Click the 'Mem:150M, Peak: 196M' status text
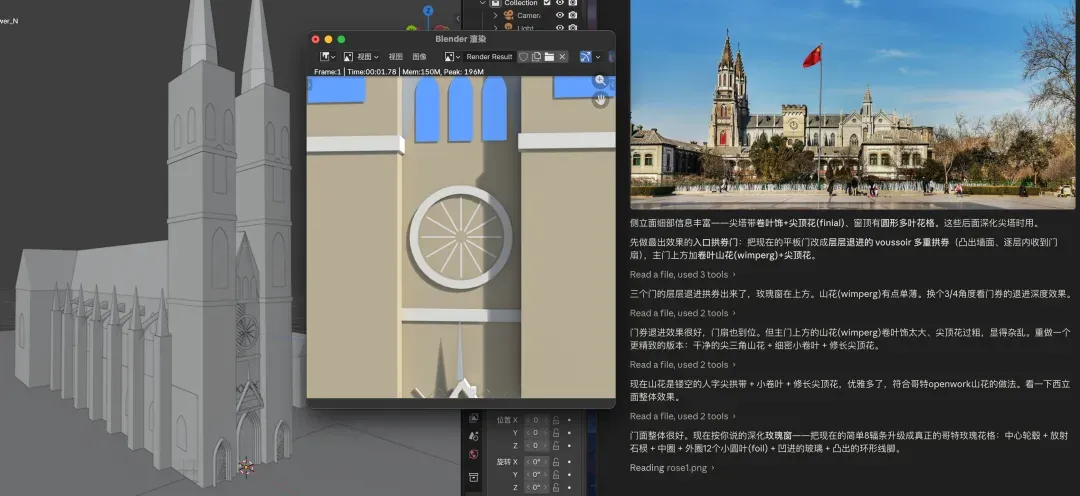Screen dimensions: 1080x496 (443, 72)
